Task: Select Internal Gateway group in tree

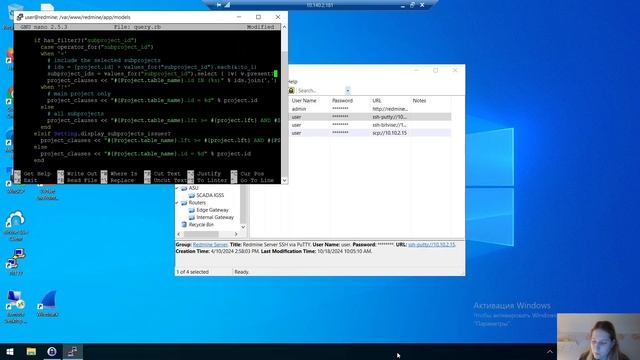Action: 215,218
